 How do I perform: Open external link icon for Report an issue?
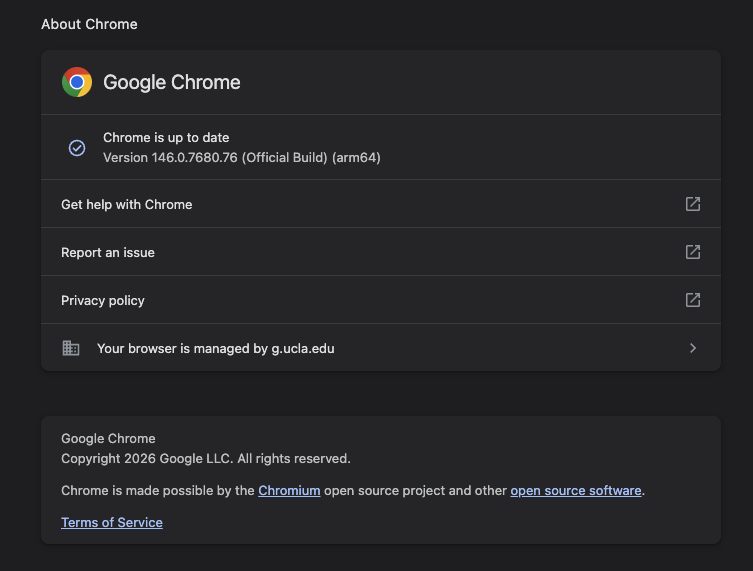point(692,252)
